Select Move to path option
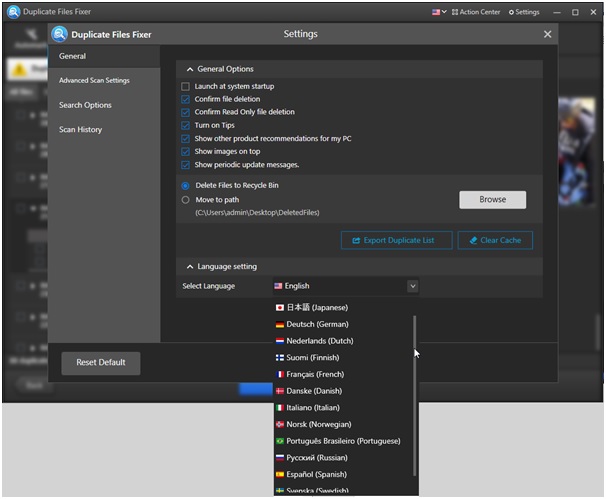 pyautogui.click(x=186, y=200)
